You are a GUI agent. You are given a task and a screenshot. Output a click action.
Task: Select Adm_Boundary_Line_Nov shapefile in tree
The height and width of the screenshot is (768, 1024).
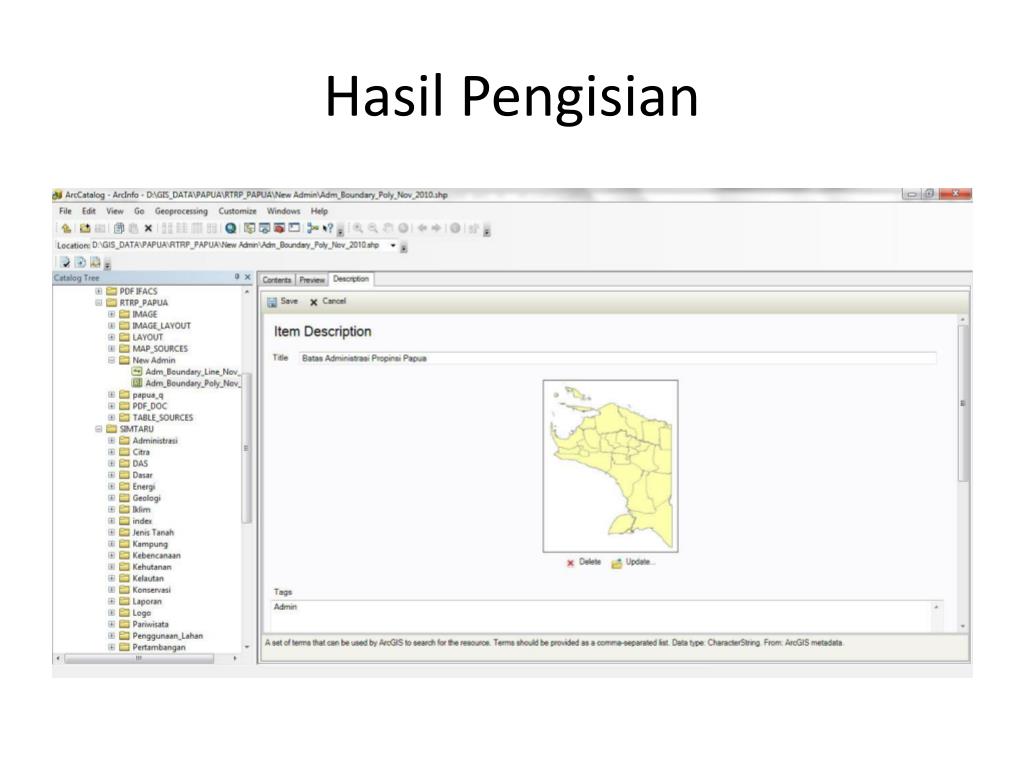point(185,372)
